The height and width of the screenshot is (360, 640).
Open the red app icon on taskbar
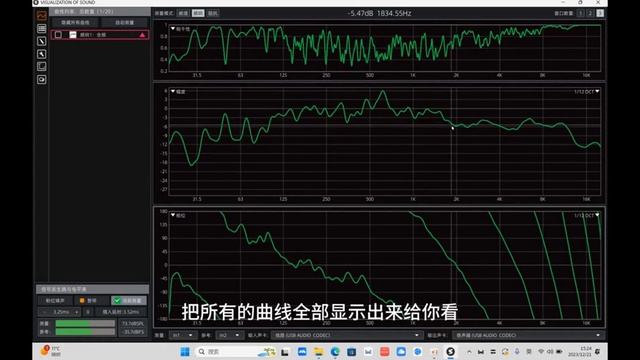(384, 351)
